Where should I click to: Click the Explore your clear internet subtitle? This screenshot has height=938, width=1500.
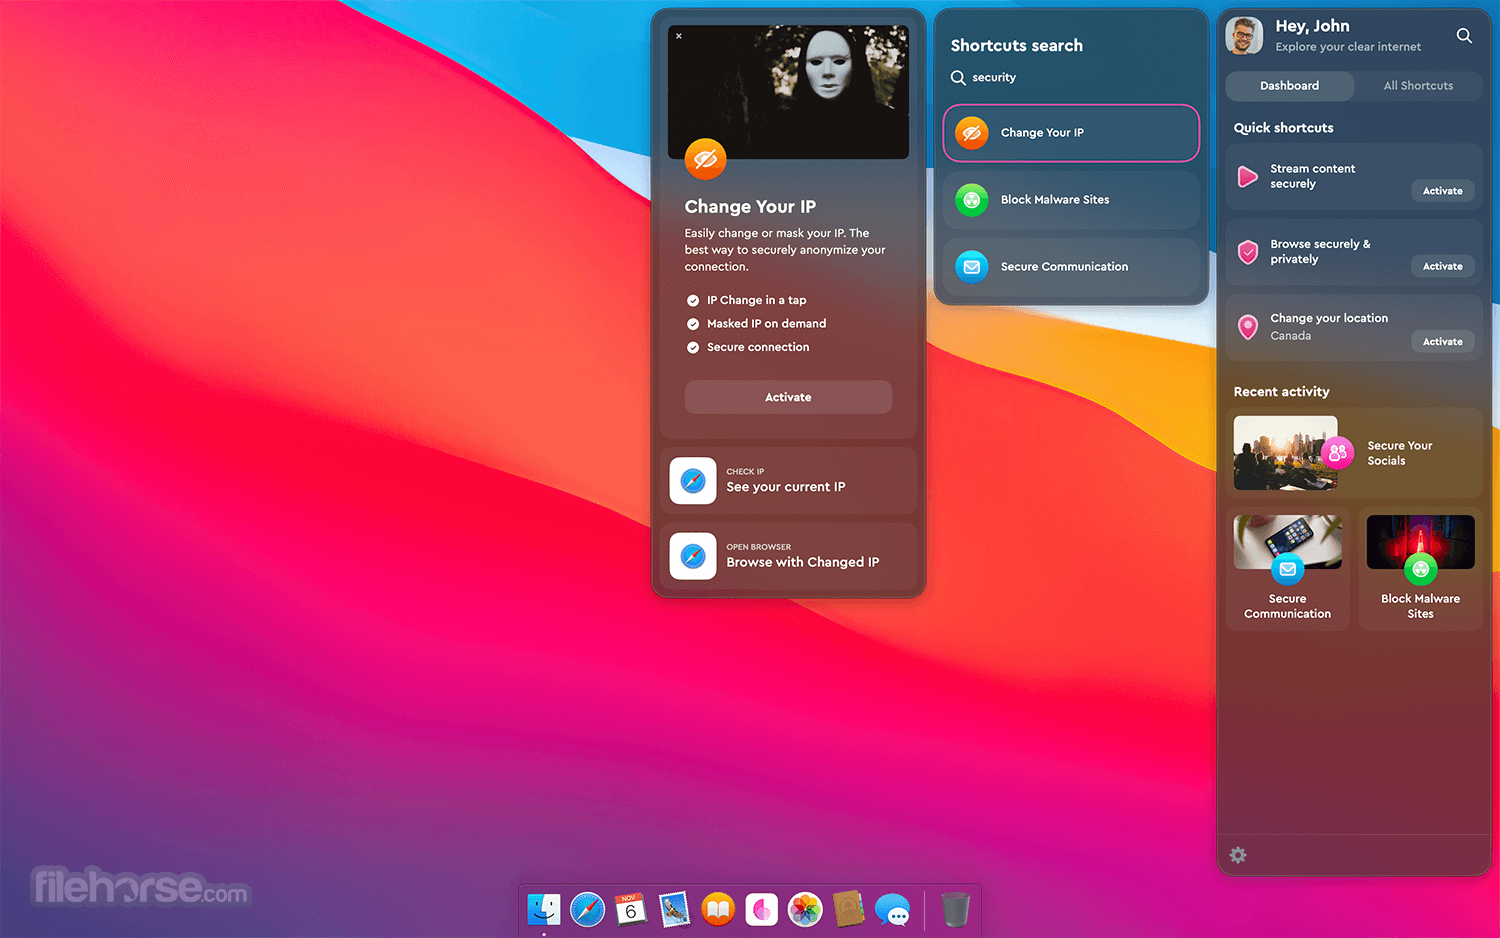pos(1348,47)
